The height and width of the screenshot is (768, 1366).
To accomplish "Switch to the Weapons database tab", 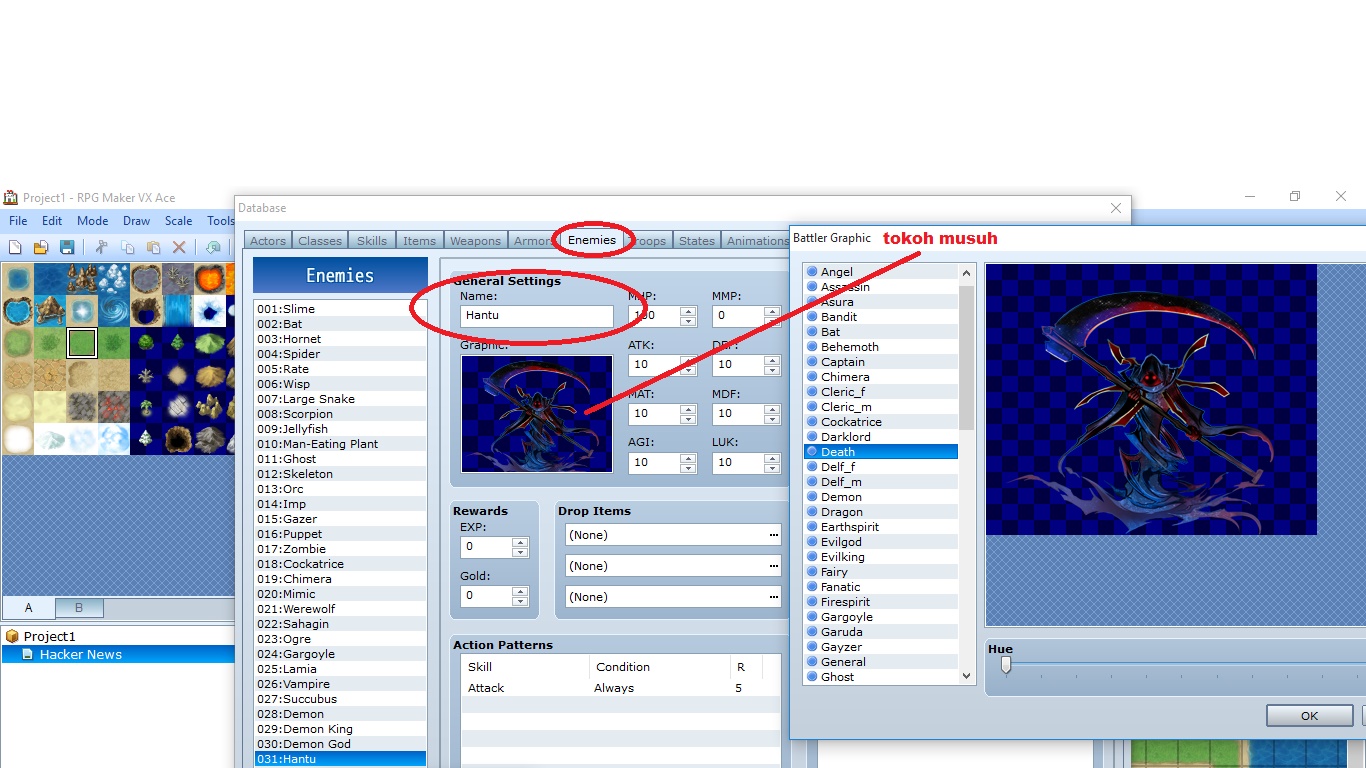I will coord(475,241).
